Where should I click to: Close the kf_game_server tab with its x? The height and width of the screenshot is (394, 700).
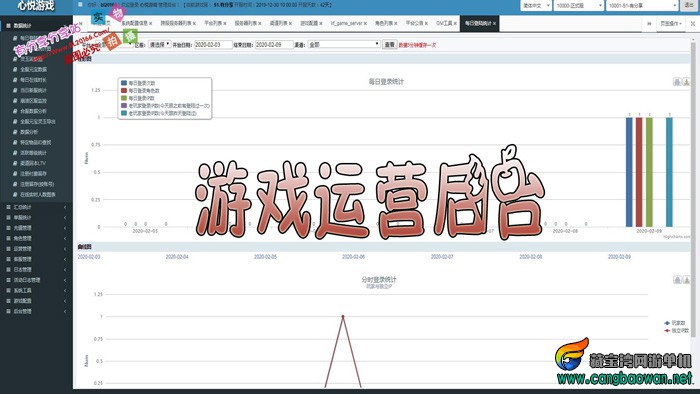(365, 23)
